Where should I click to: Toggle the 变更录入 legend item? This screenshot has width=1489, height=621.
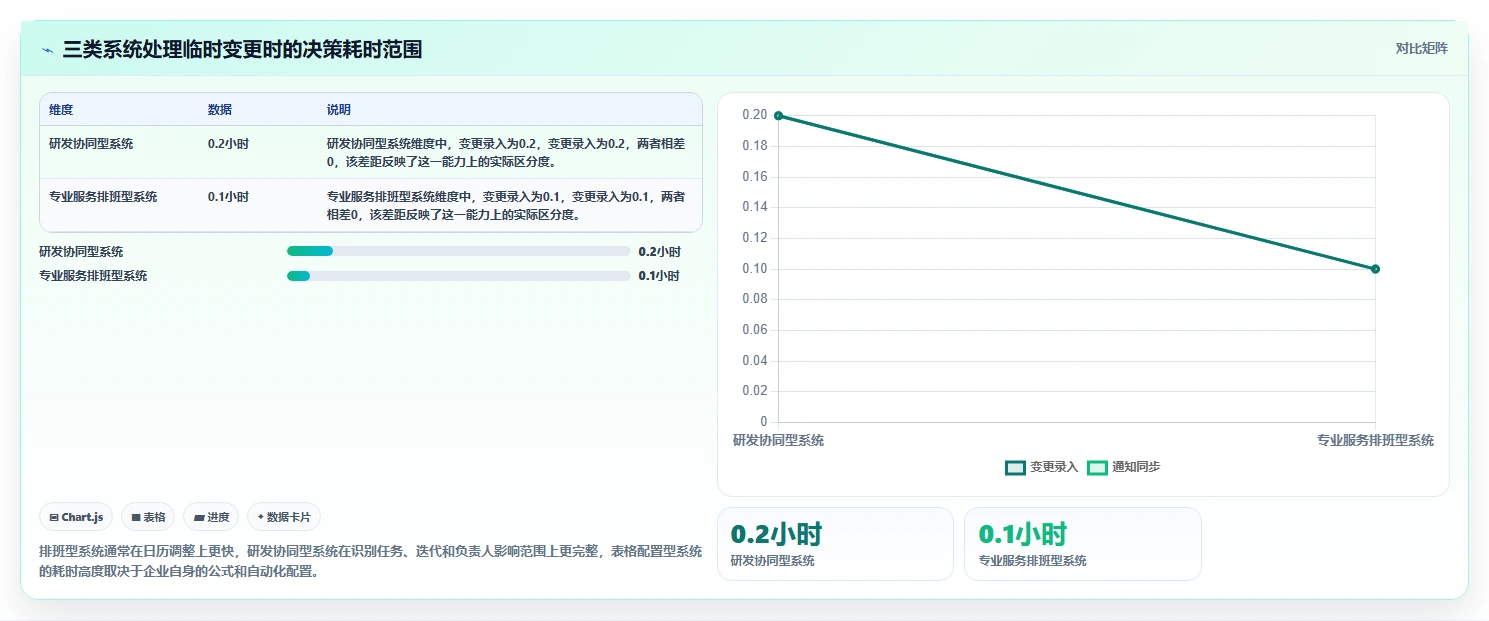(x=1042, y=467)
